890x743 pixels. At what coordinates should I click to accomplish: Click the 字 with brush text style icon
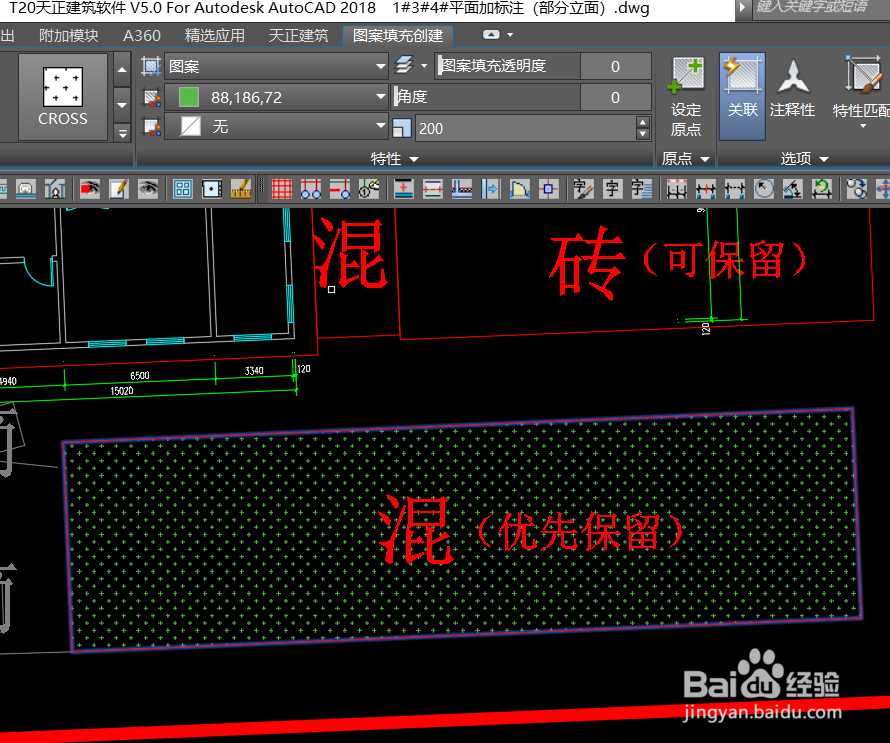[583, 188]
